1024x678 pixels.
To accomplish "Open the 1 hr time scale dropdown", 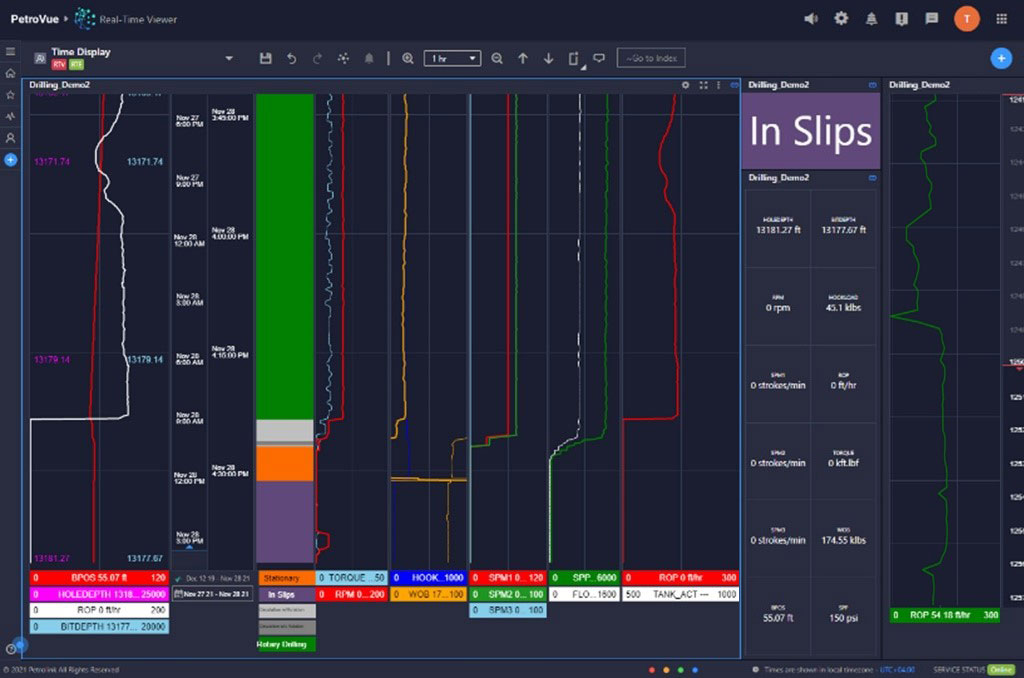I will 452,58.
